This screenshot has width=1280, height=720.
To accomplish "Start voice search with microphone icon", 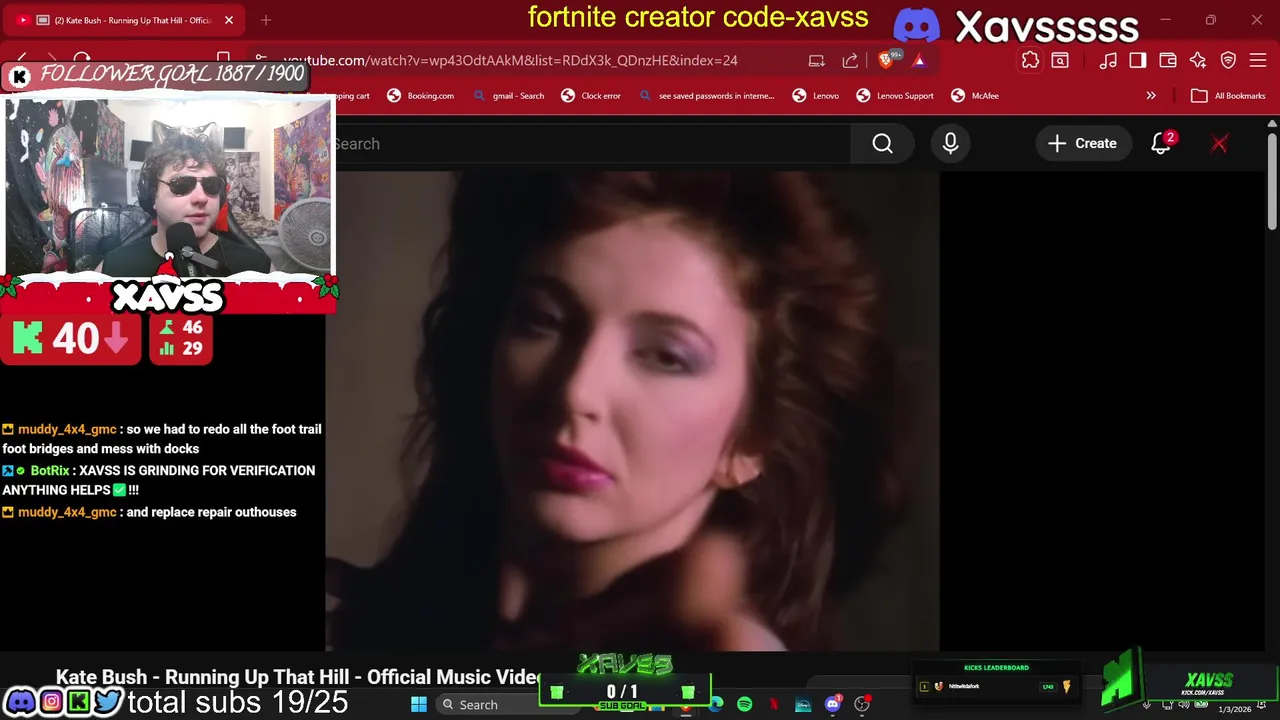I will pyautogui.click(x=950, y=144).
